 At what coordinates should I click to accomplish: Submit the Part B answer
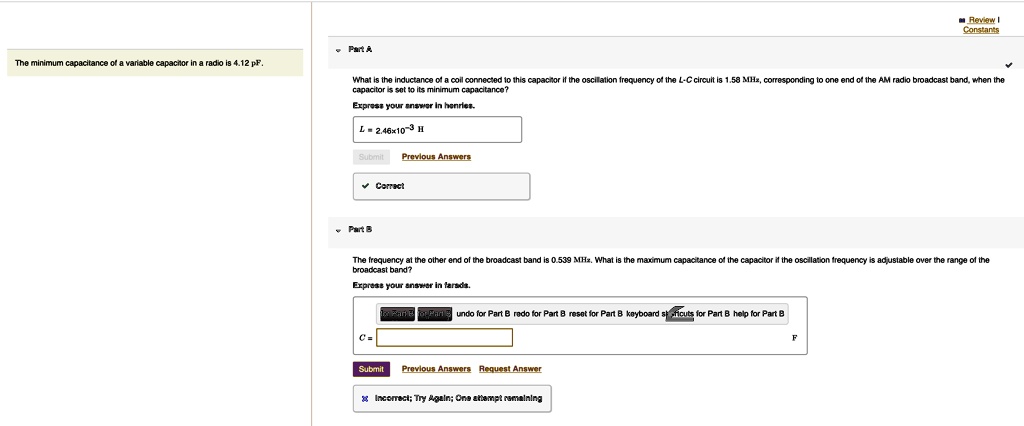tap(372, 369)
